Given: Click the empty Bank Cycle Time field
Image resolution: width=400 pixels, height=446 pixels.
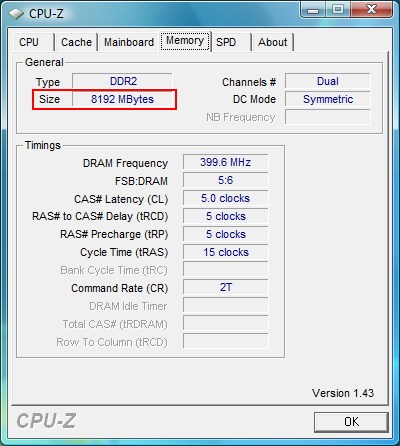Looking at the screenshot, I should point(226,269).
